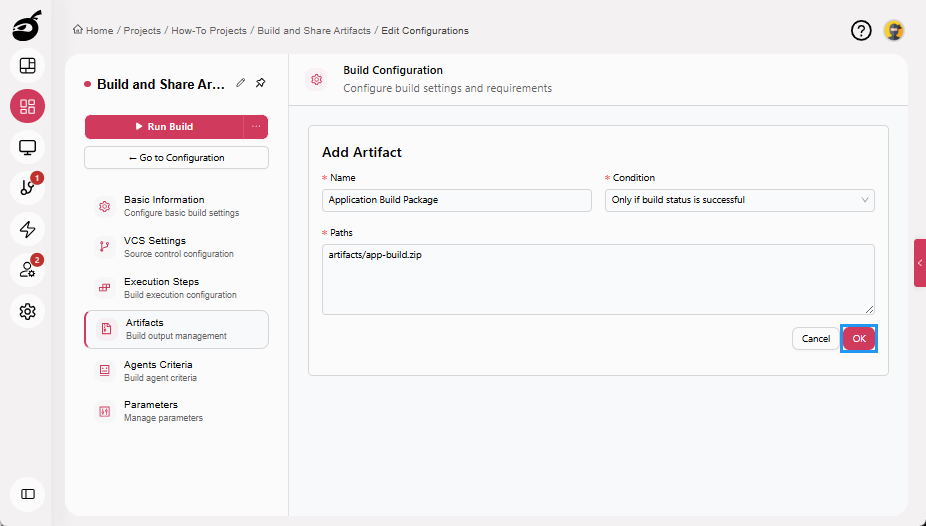Image resolution: width=926 pixels, height=526 pixels.
Task: Open Build and Share Artifacts breadcrumb link
Action: pyautogui.click(x=314, y=31)
